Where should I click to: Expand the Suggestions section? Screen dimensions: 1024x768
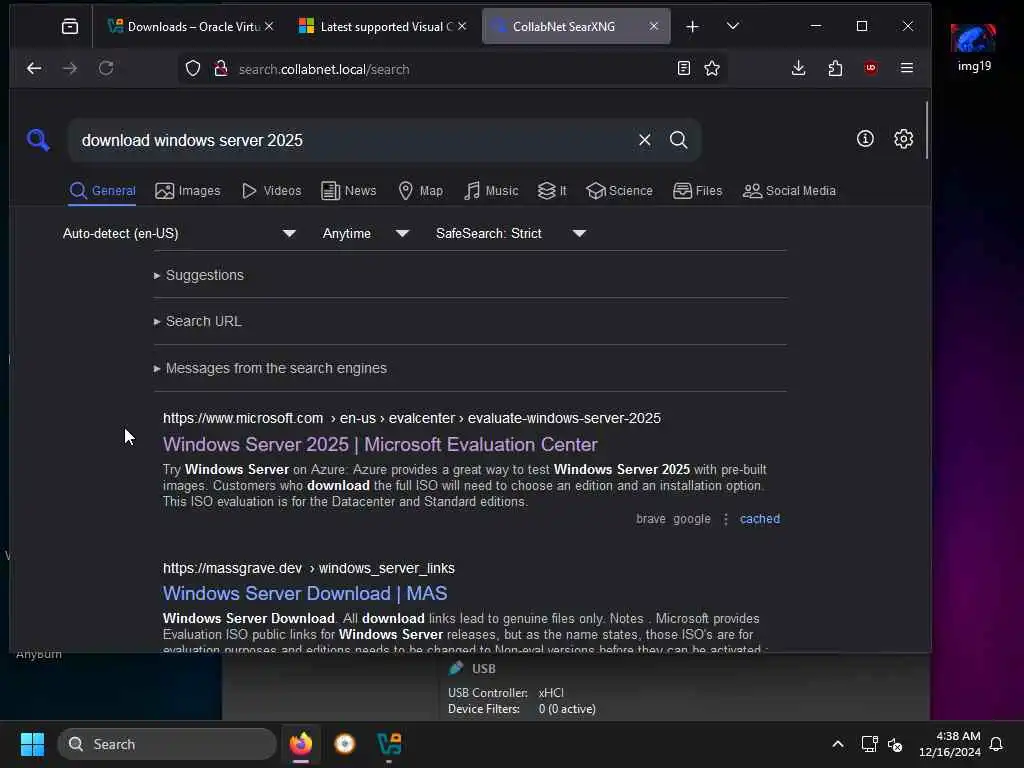(x=199, y=275)
